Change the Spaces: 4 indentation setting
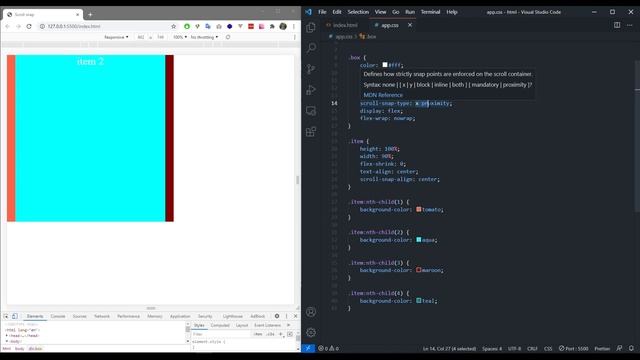The width and height of the screenshot is (640, 360). pos(492,349)
